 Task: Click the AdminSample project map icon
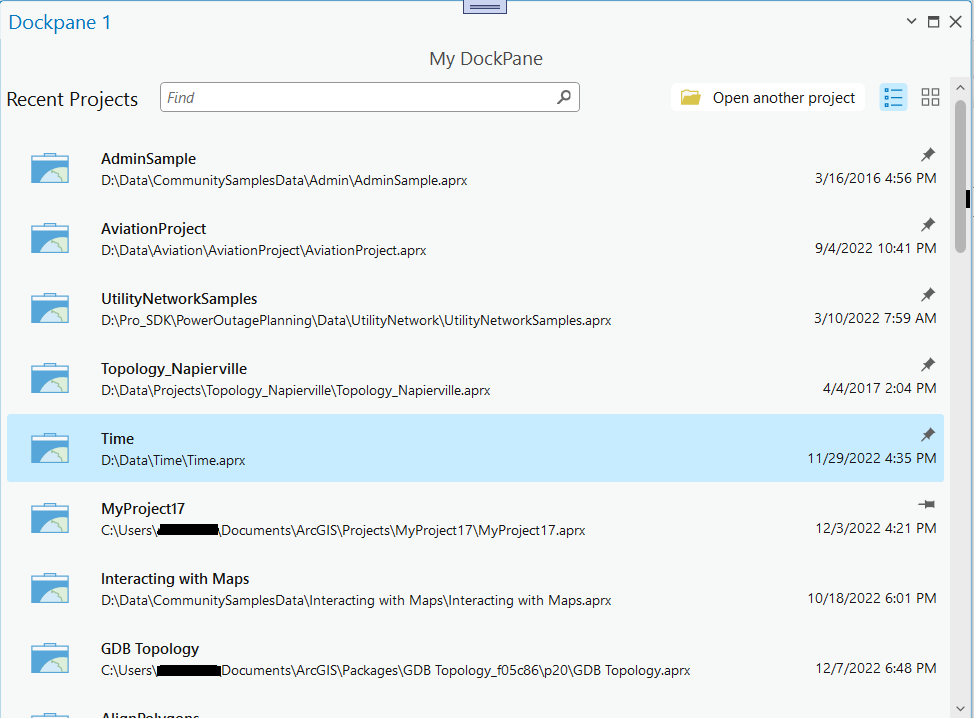[50, 169]
